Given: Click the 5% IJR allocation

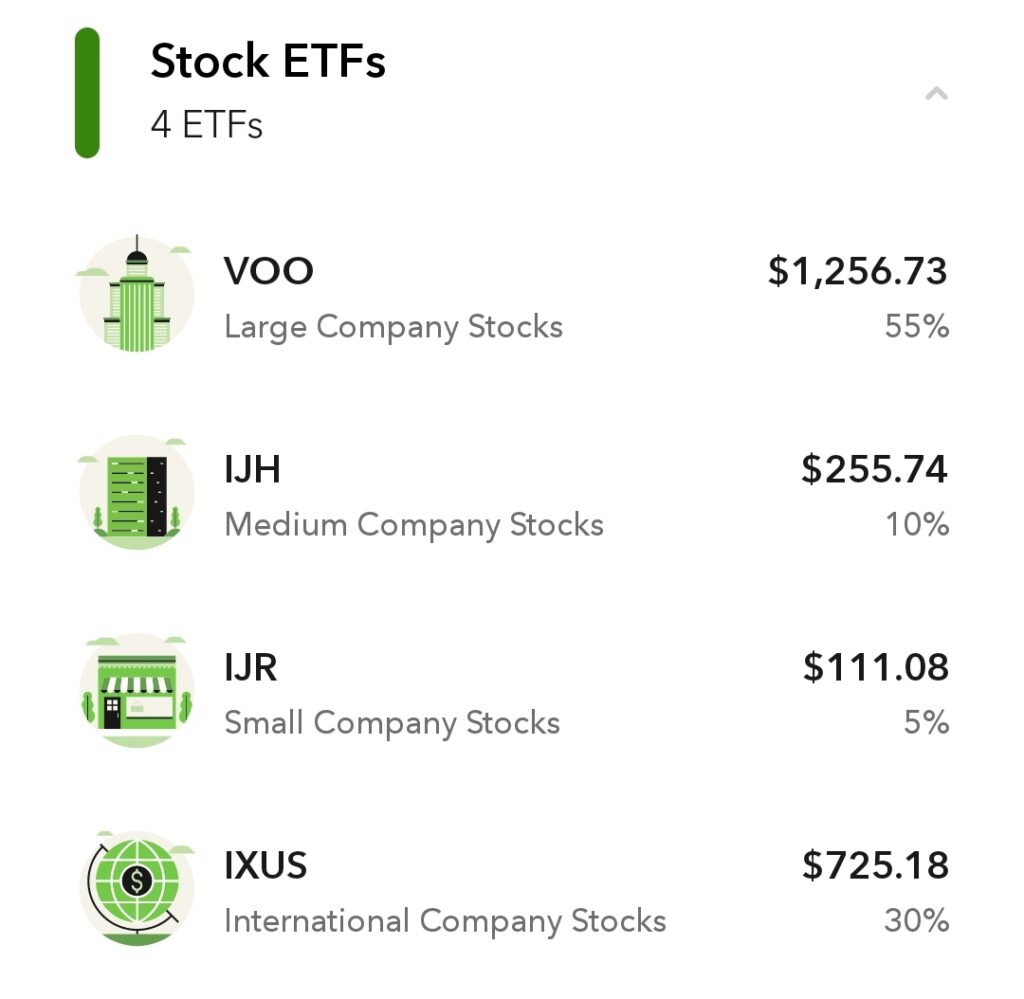Looking at the screenshot, I should (x=926, y=722).
